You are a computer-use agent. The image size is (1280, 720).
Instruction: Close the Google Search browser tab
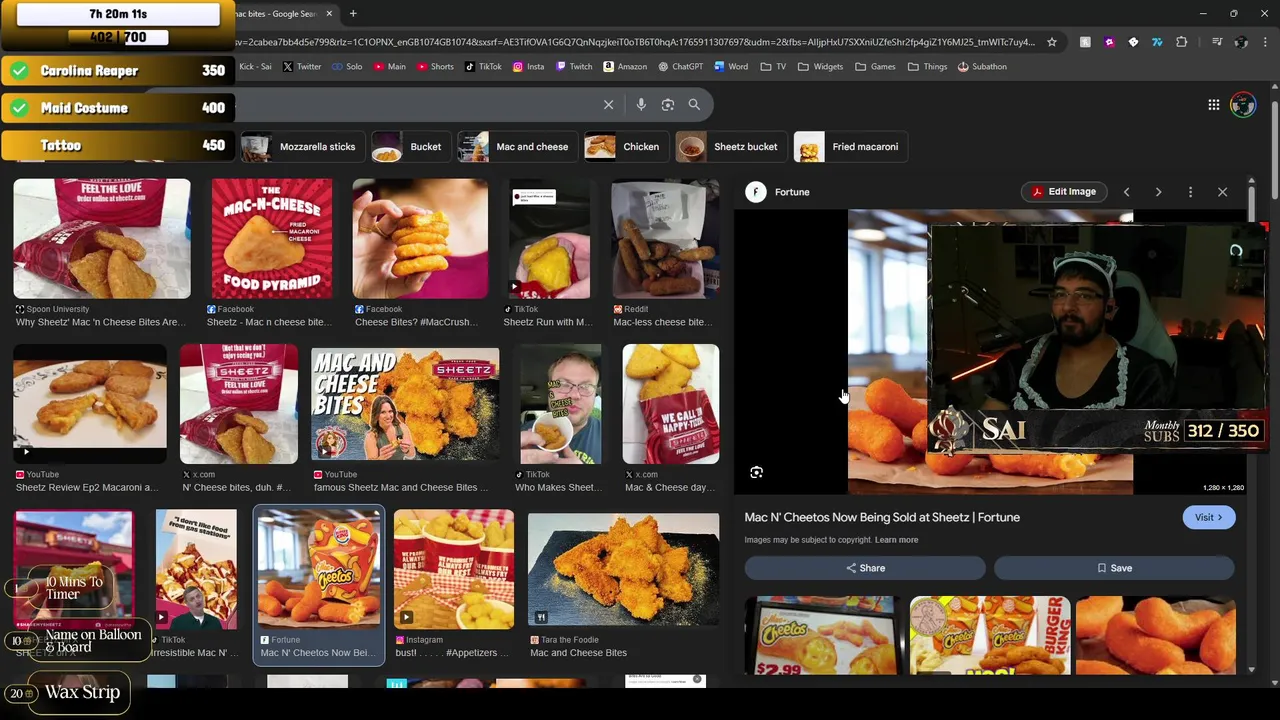click(329, 14)
